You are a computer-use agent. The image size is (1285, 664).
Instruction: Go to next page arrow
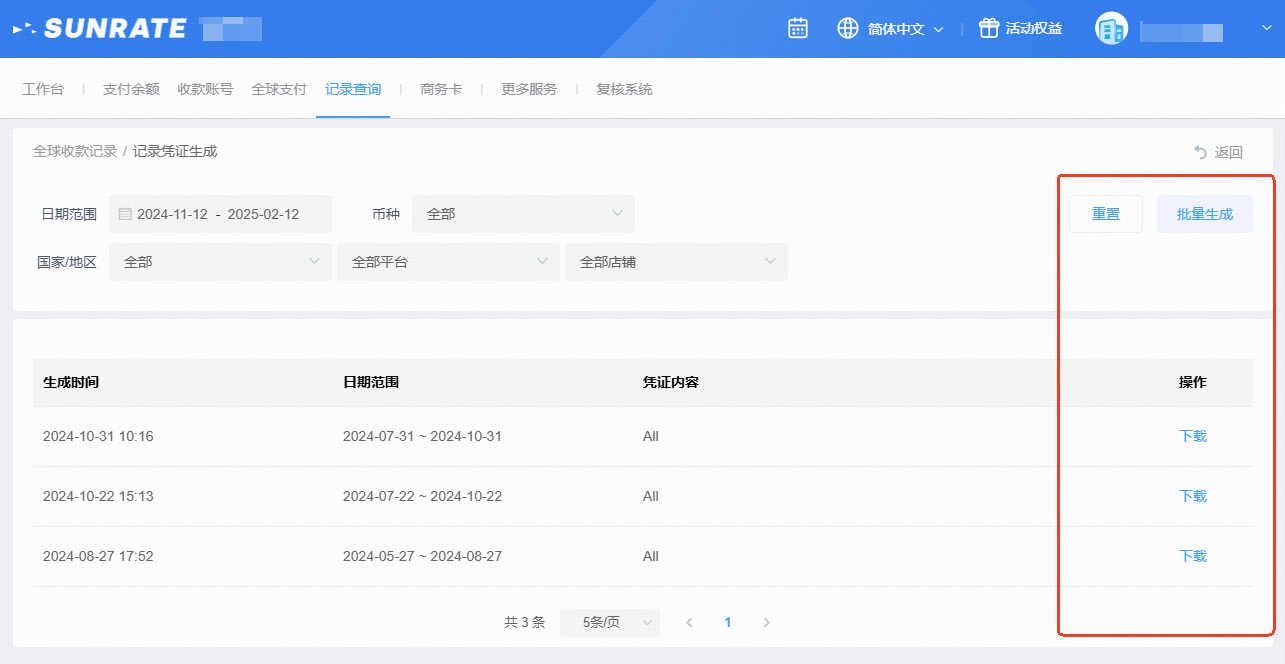click(x=767, y=622)
